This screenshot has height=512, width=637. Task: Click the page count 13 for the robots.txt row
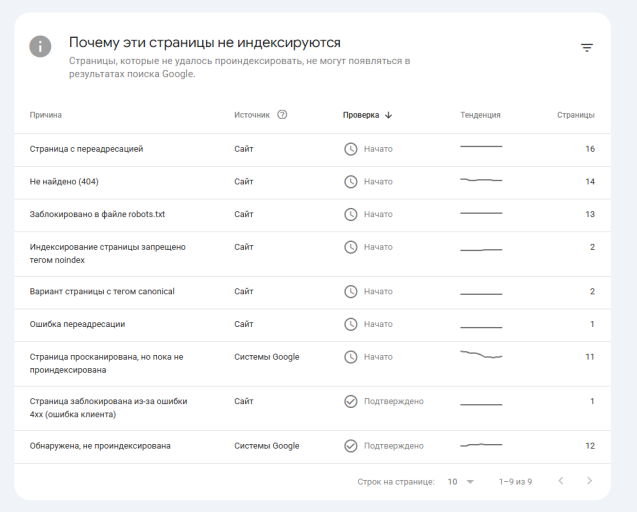(x=590, y=214)
